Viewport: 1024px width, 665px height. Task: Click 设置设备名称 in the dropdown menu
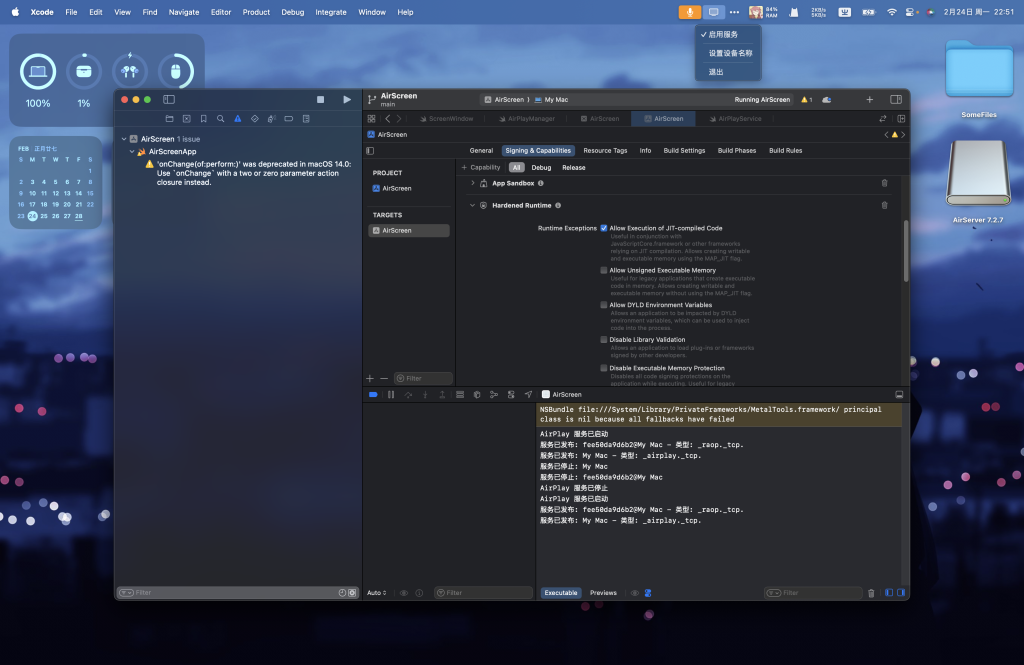click(x=730, y=53)
